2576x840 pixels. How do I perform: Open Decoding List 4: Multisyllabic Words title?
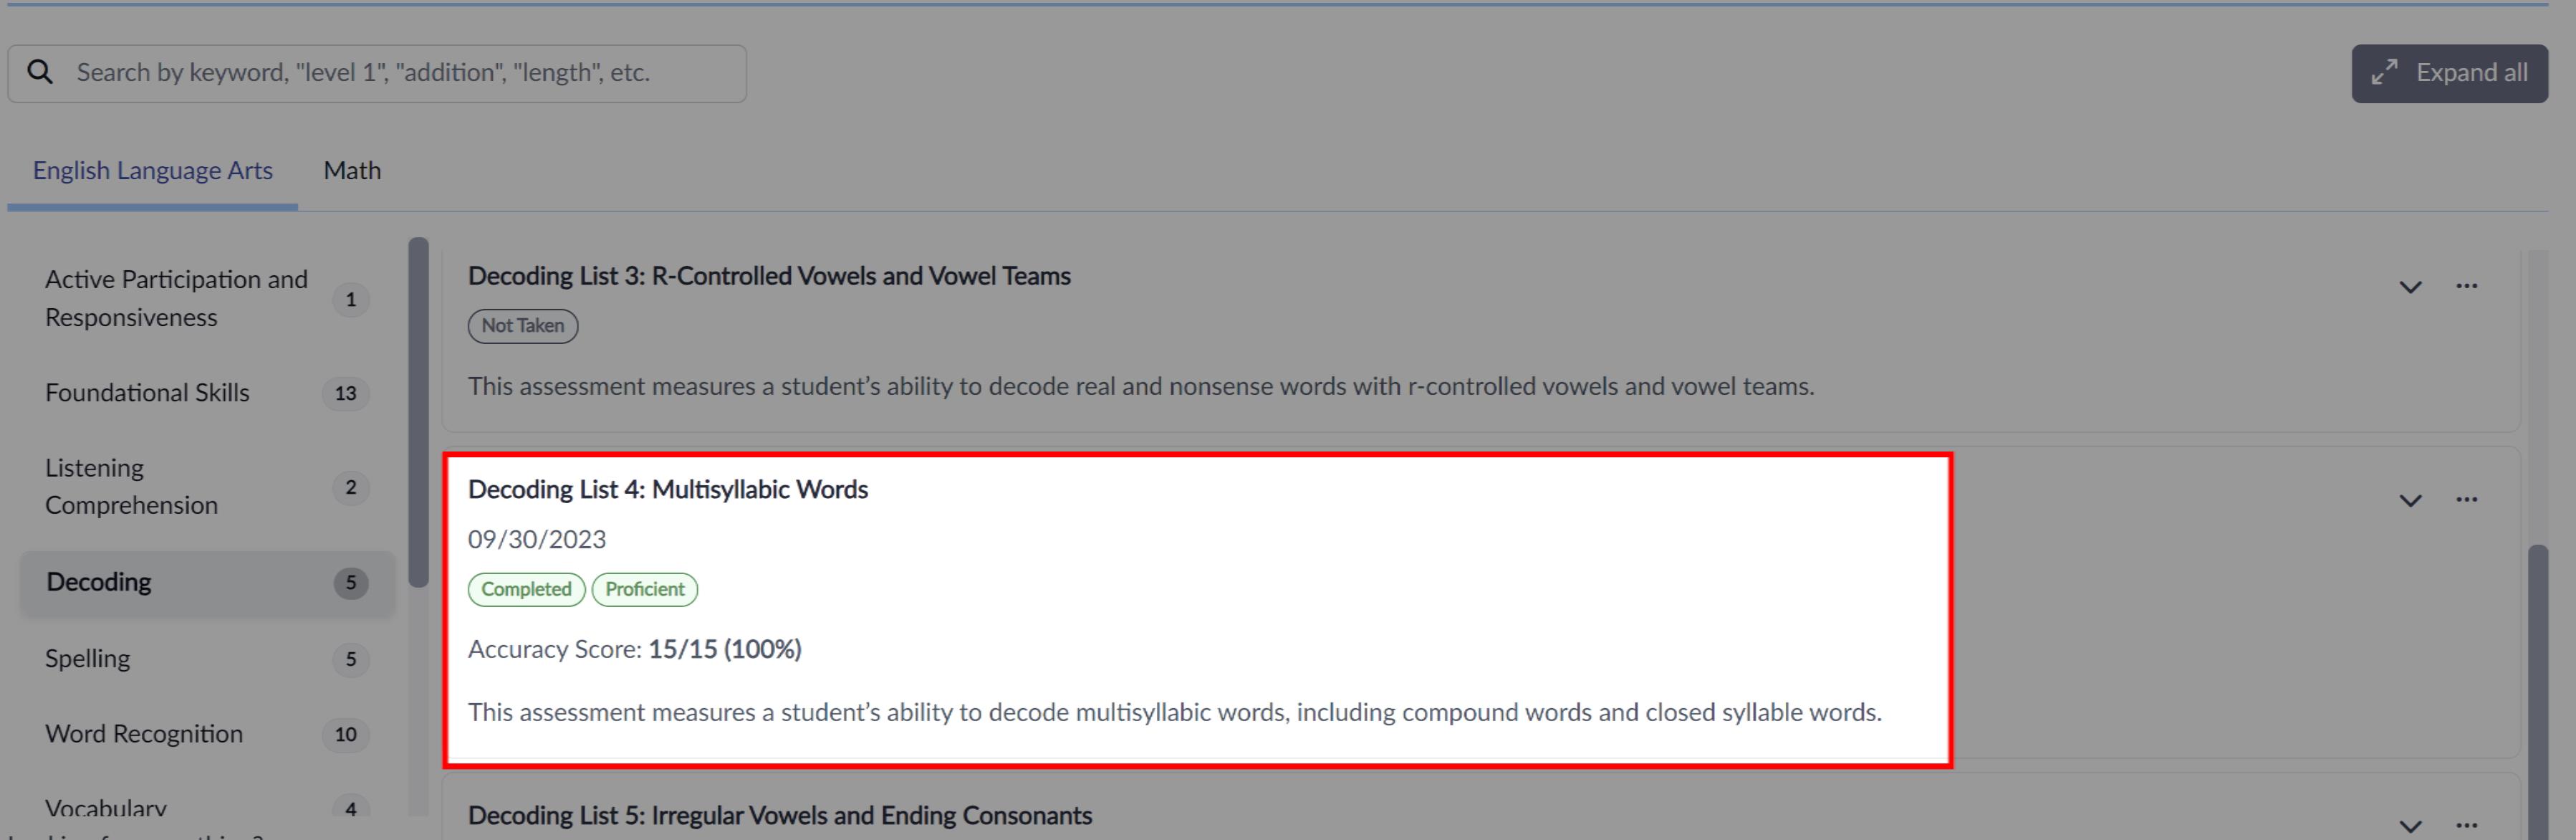pyautogui.click(x=668, y=489)
